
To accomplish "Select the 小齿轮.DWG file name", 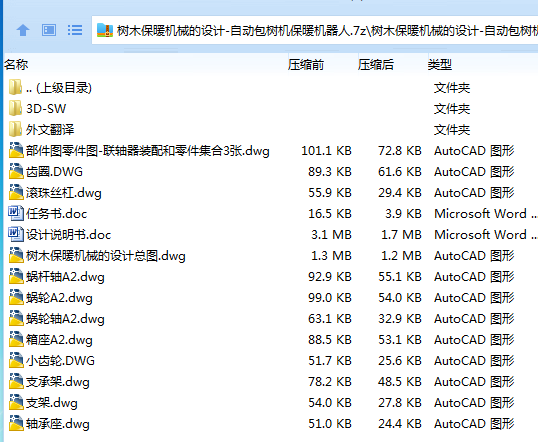I will coord(60,361).
